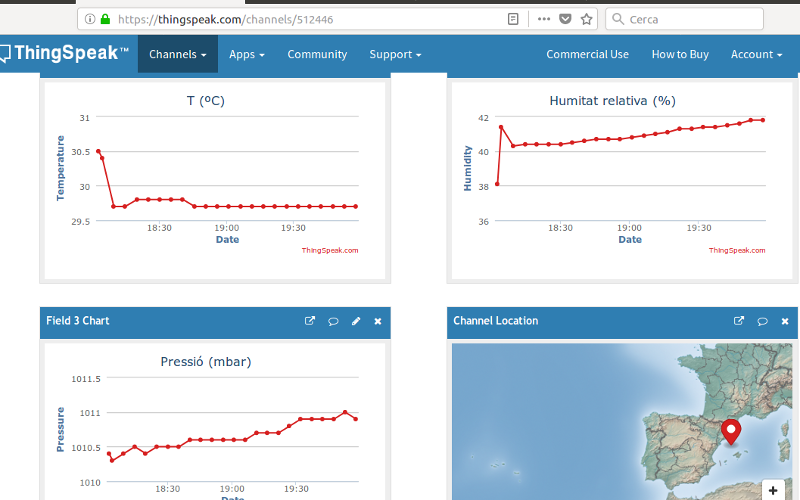Zoom in on the map with plus button
This screenshot has width=800, height=500.
772,490
